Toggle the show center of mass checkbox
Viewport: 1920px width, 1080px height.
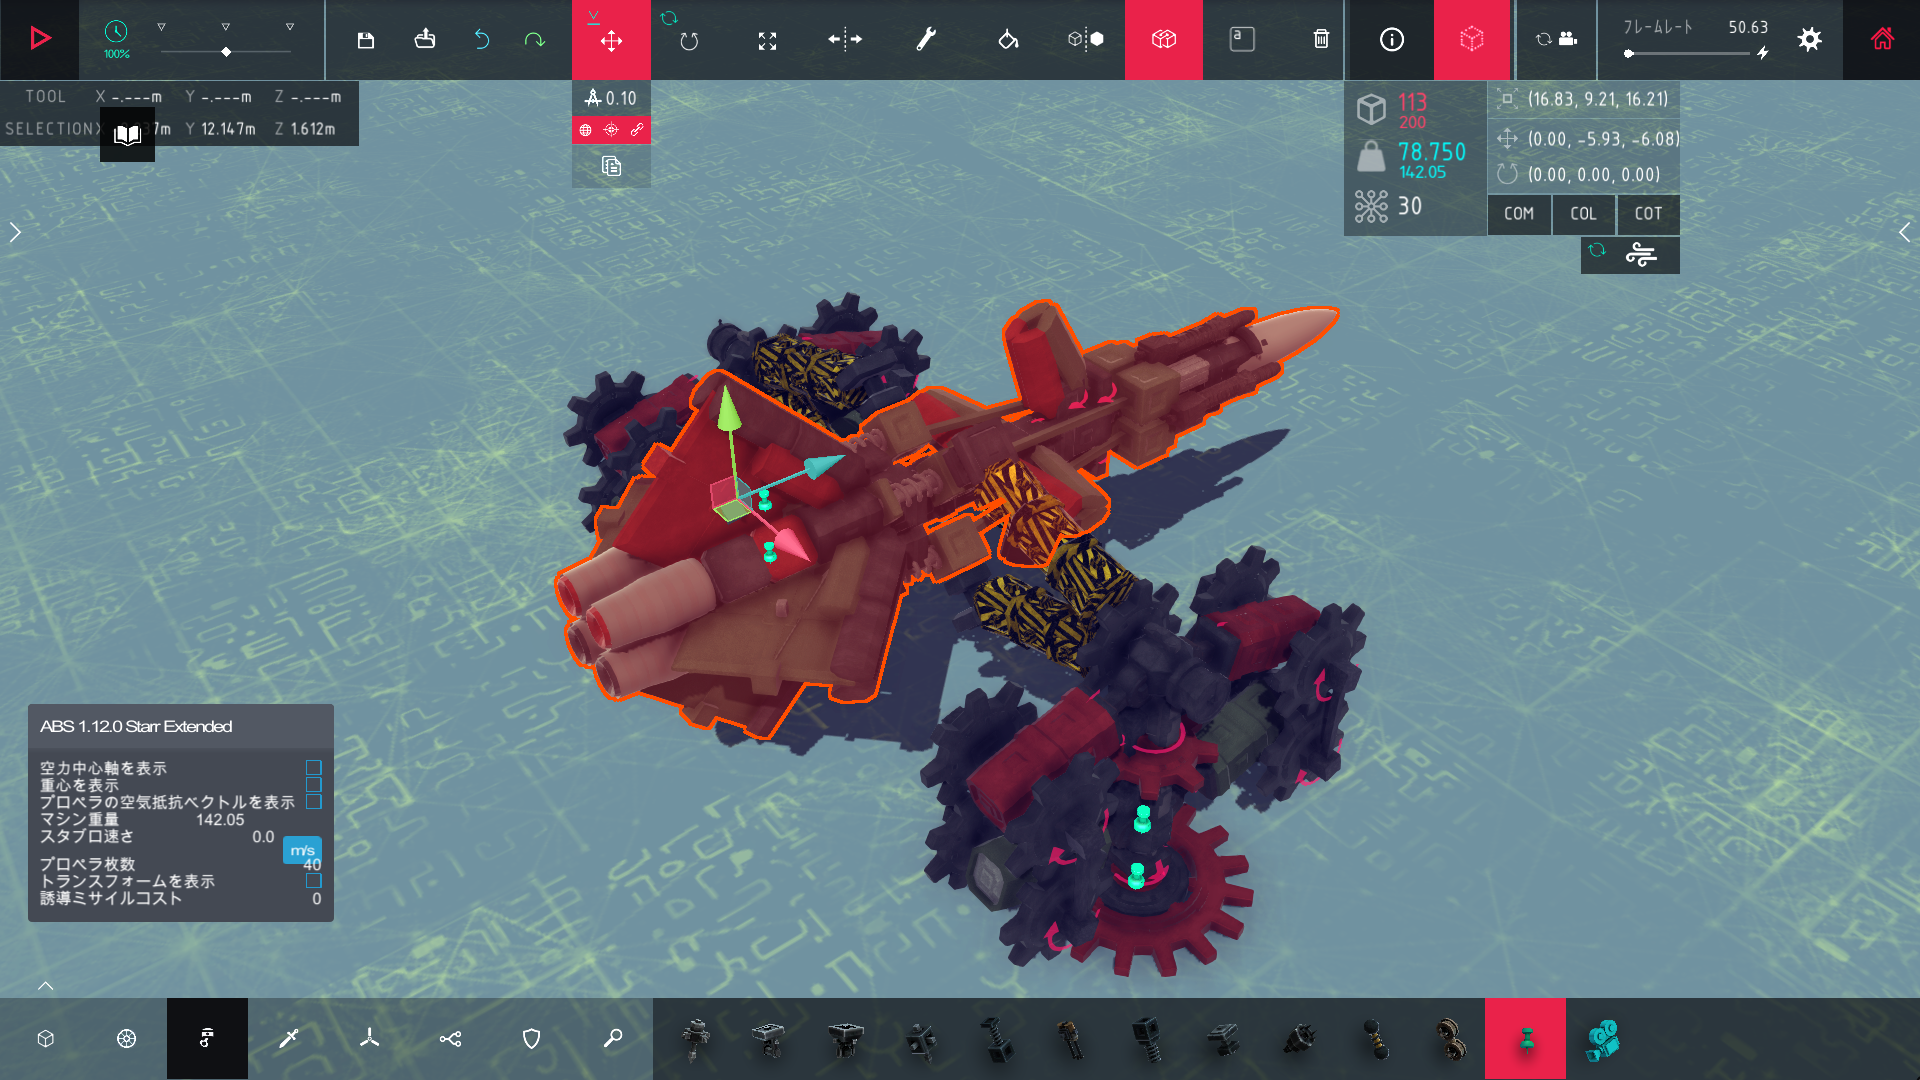313,785
